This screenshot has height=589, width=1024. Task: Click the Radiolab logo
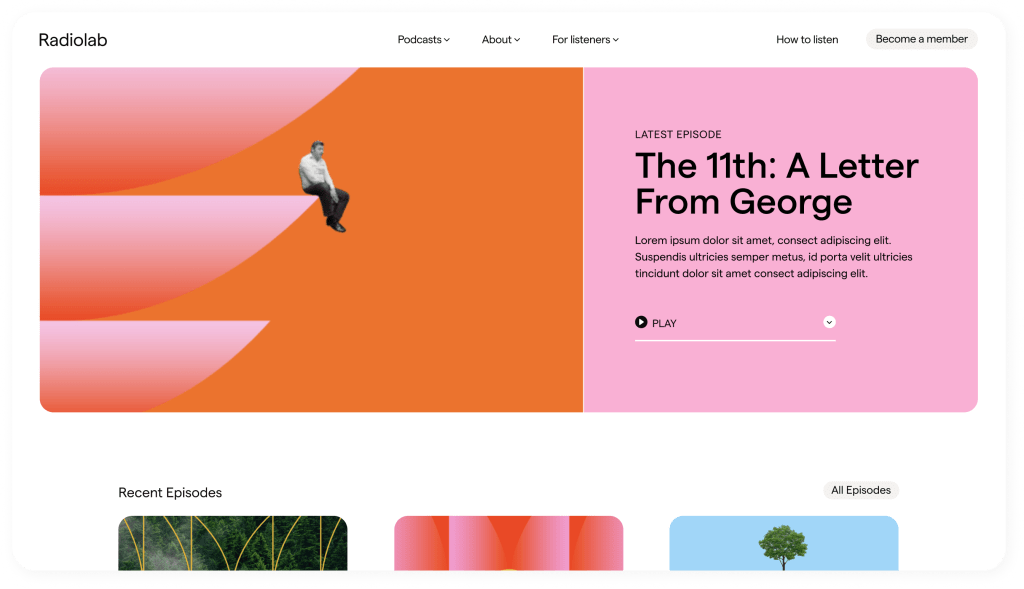click(x=72, y=40)
